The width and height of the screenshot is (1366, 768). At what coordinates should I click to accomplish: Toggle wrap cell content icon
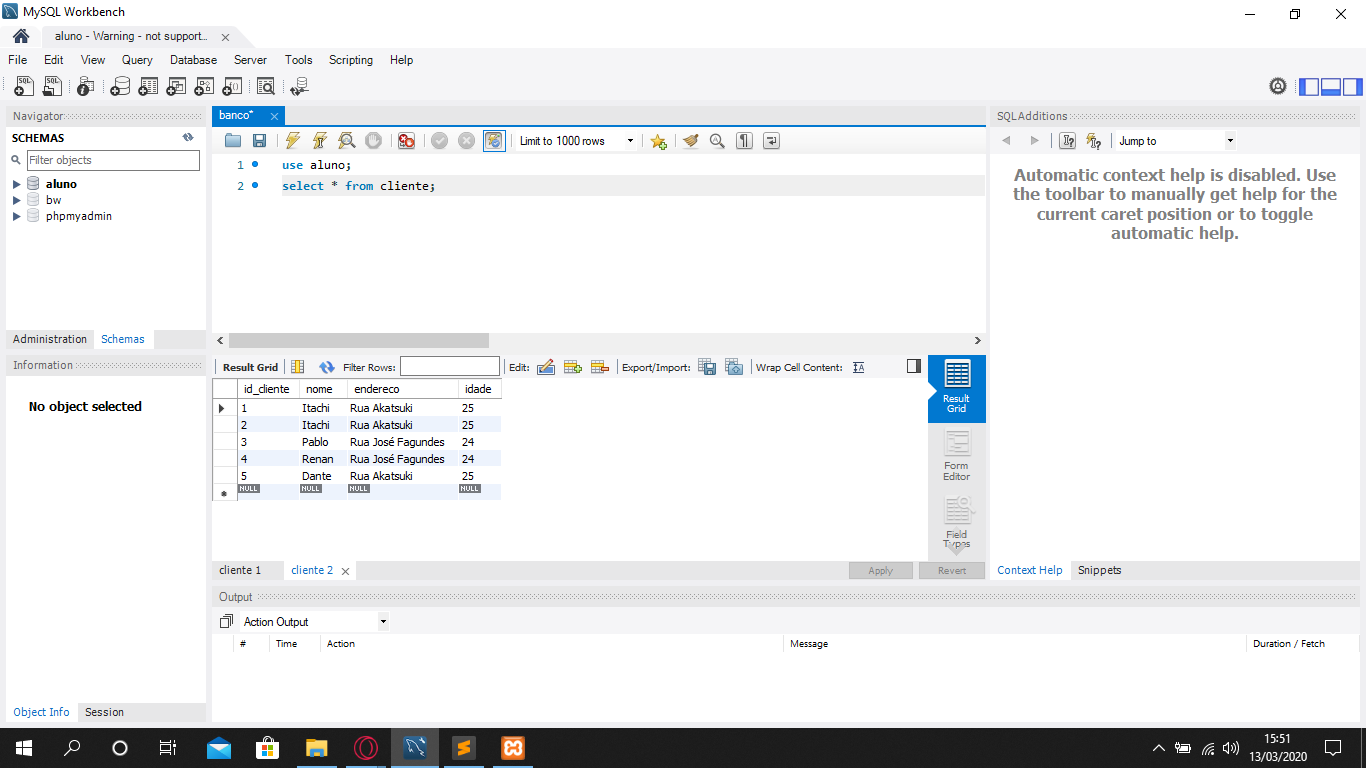(x=859, y=367)
